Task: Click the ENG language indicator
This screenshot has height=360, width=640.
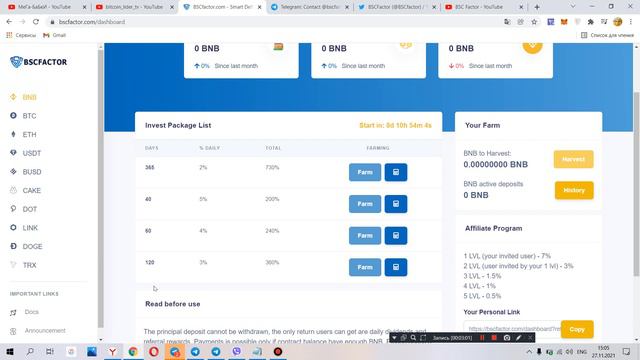Action: pyautogui.click(x=582, y=351)
